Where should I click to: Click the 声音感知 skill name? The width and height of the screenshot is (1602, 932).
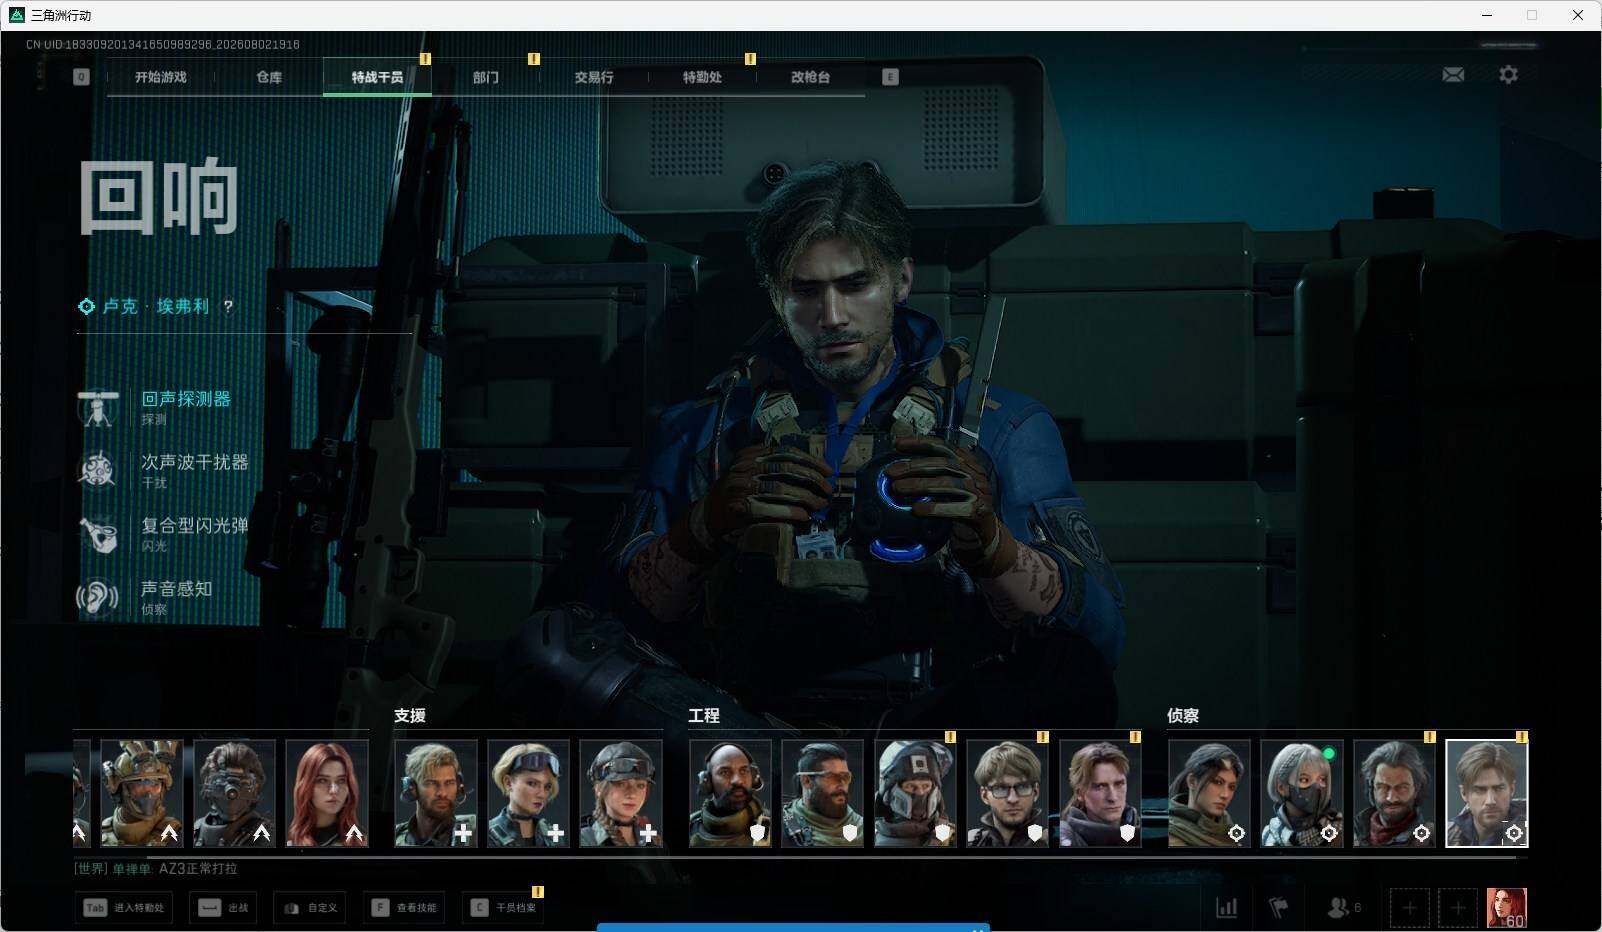(177, 589)
